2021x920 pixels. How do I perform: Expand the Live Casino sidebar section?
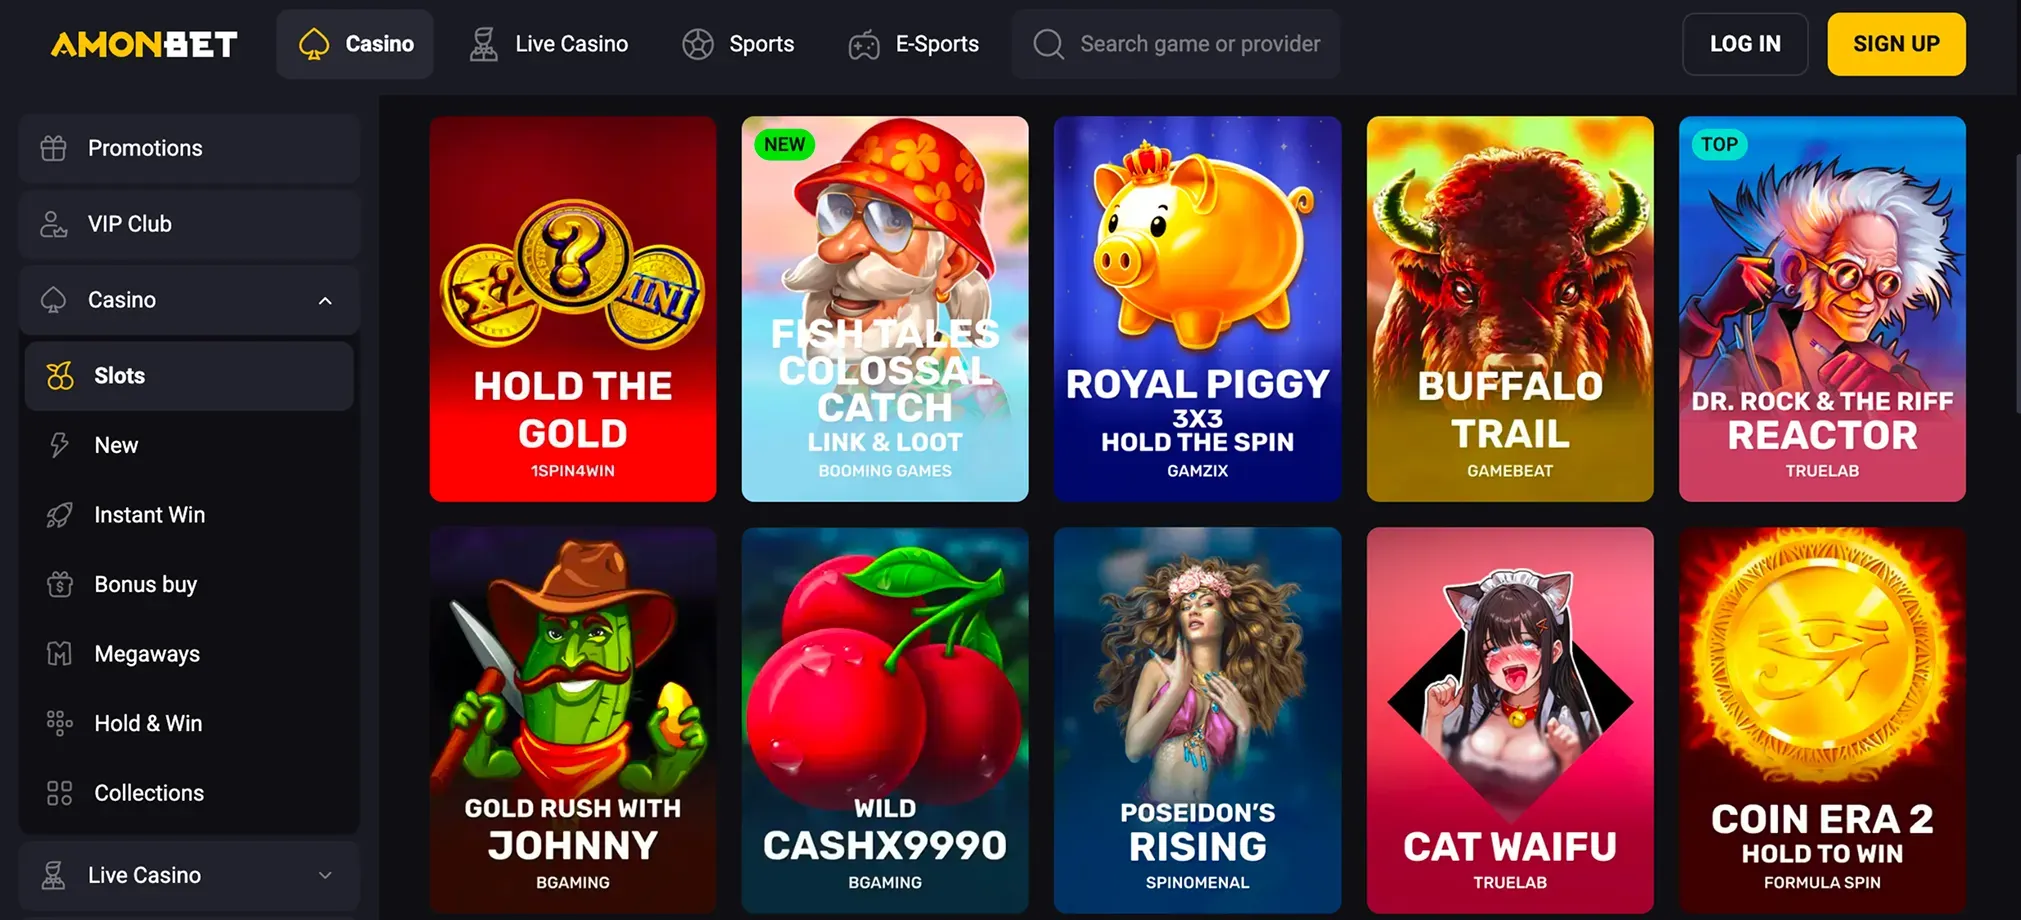pos(325,875)
